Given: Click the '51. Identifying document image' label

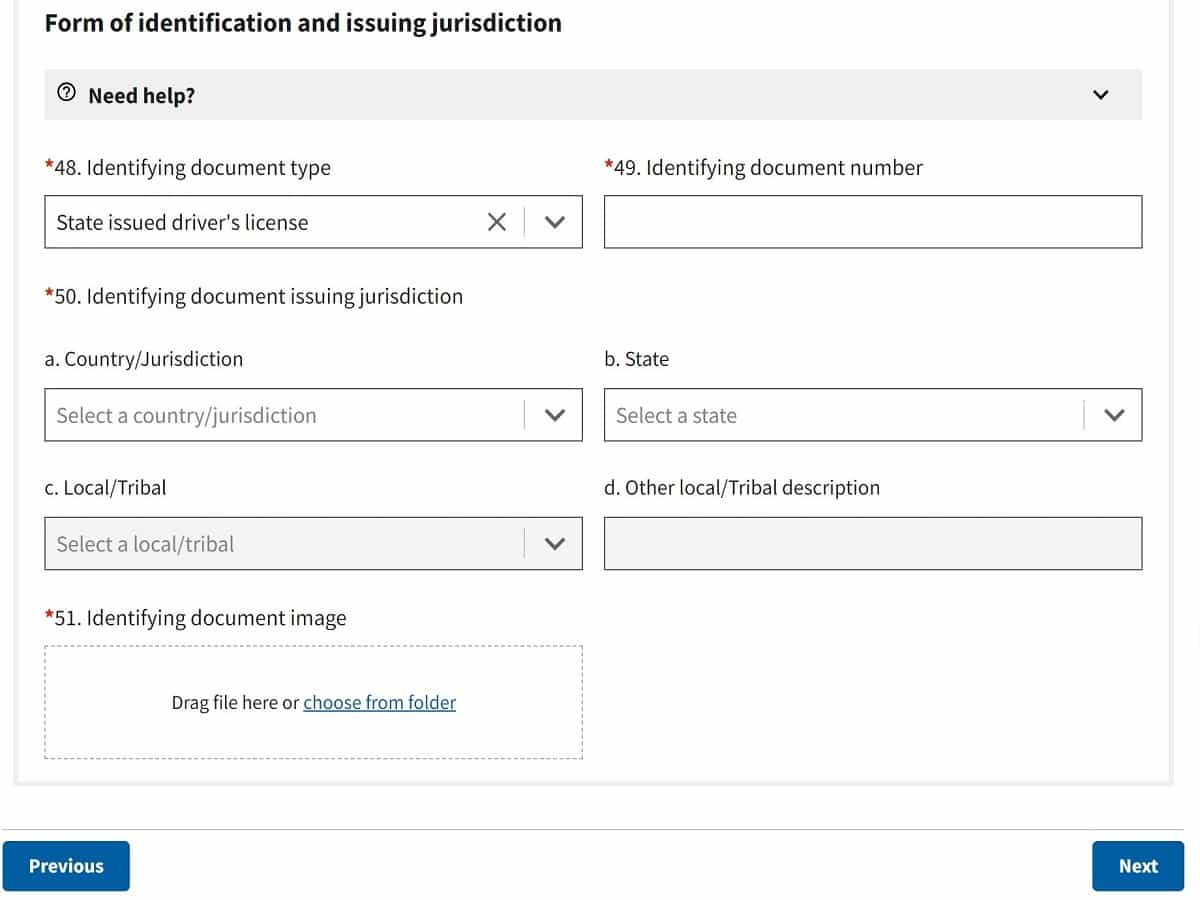Looking at the screenshot, I should point(200,618).
